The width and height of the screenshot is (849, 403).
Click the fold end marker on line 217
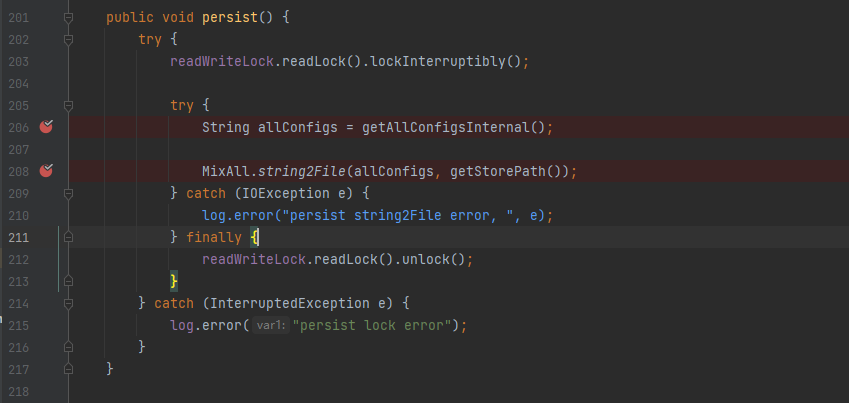click(x=68, y=369)
